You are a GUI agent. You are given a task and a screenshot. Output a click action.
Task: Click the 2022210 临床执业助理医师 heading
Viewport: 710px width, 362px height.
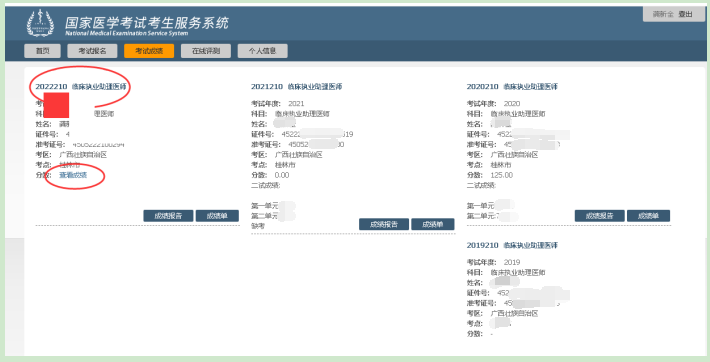click(81, 87)
